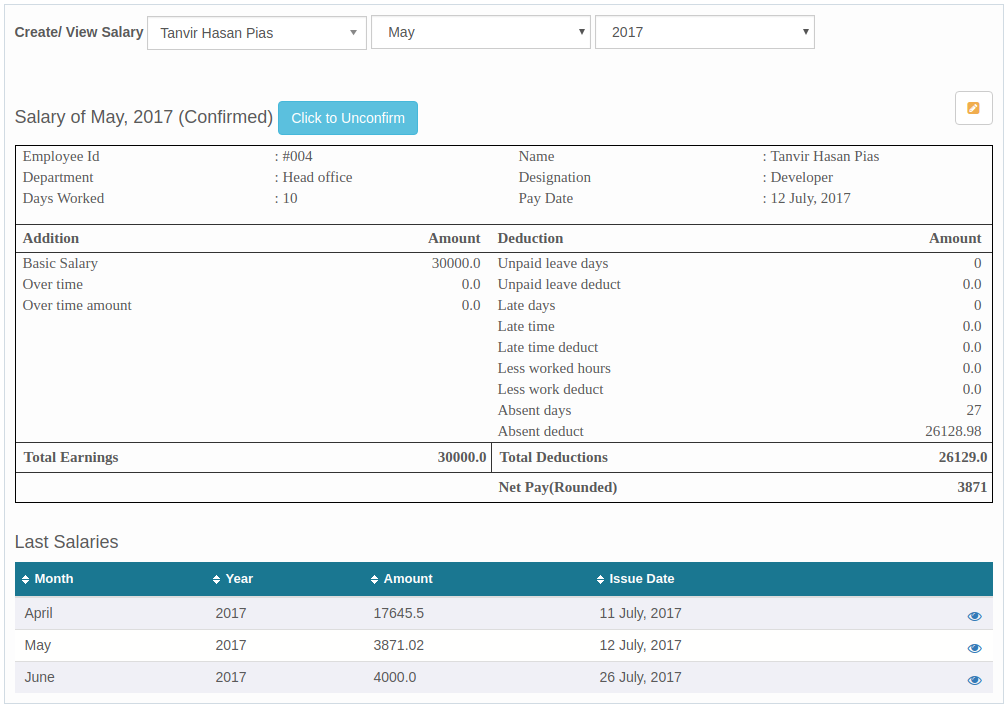
Task: Click sort arrows icon beside Issue Date header
Action: pos(601,580)
